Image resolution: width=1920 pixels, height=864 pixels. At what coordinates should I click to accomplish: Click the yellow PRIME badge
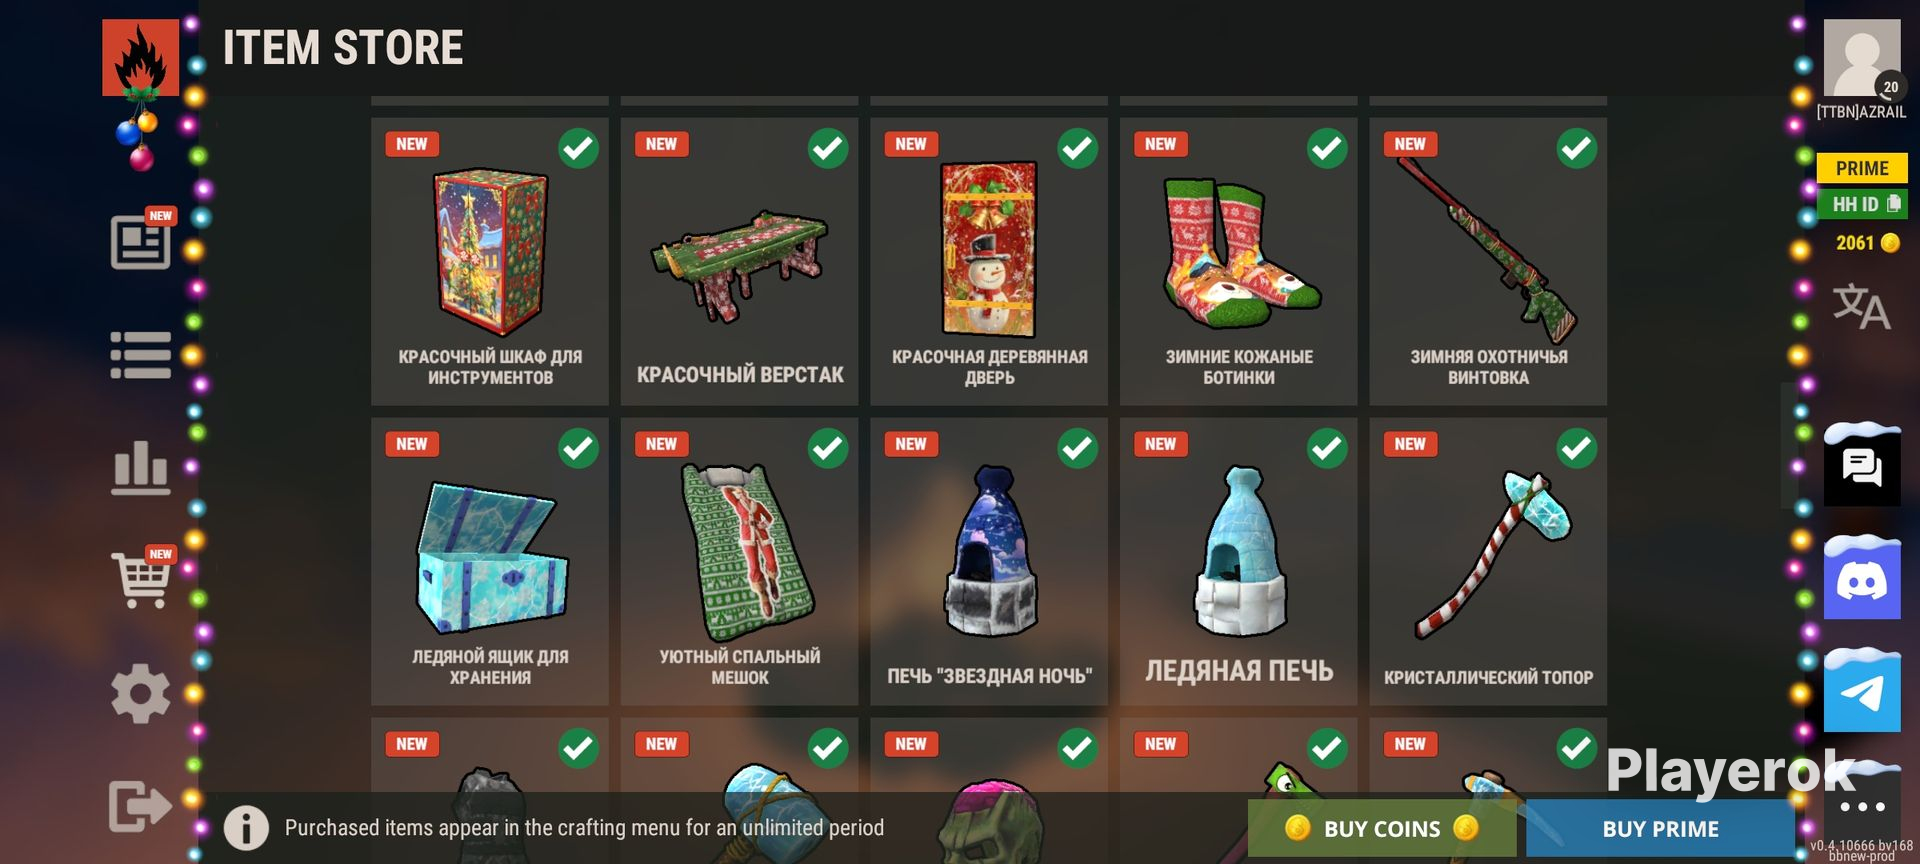point(1862,168)
